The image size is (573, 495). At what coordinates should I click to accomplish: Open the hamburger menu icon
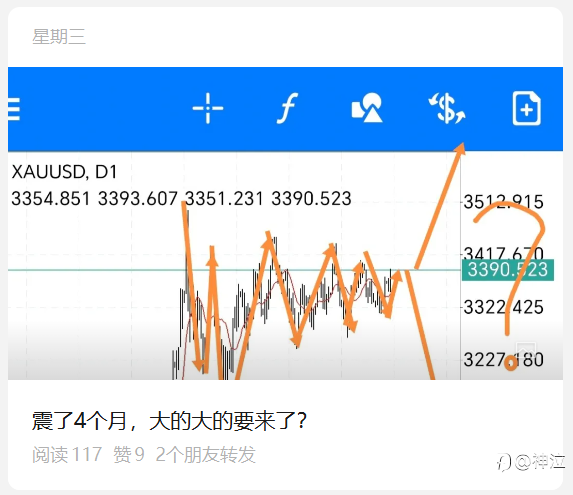coord(14,109)
